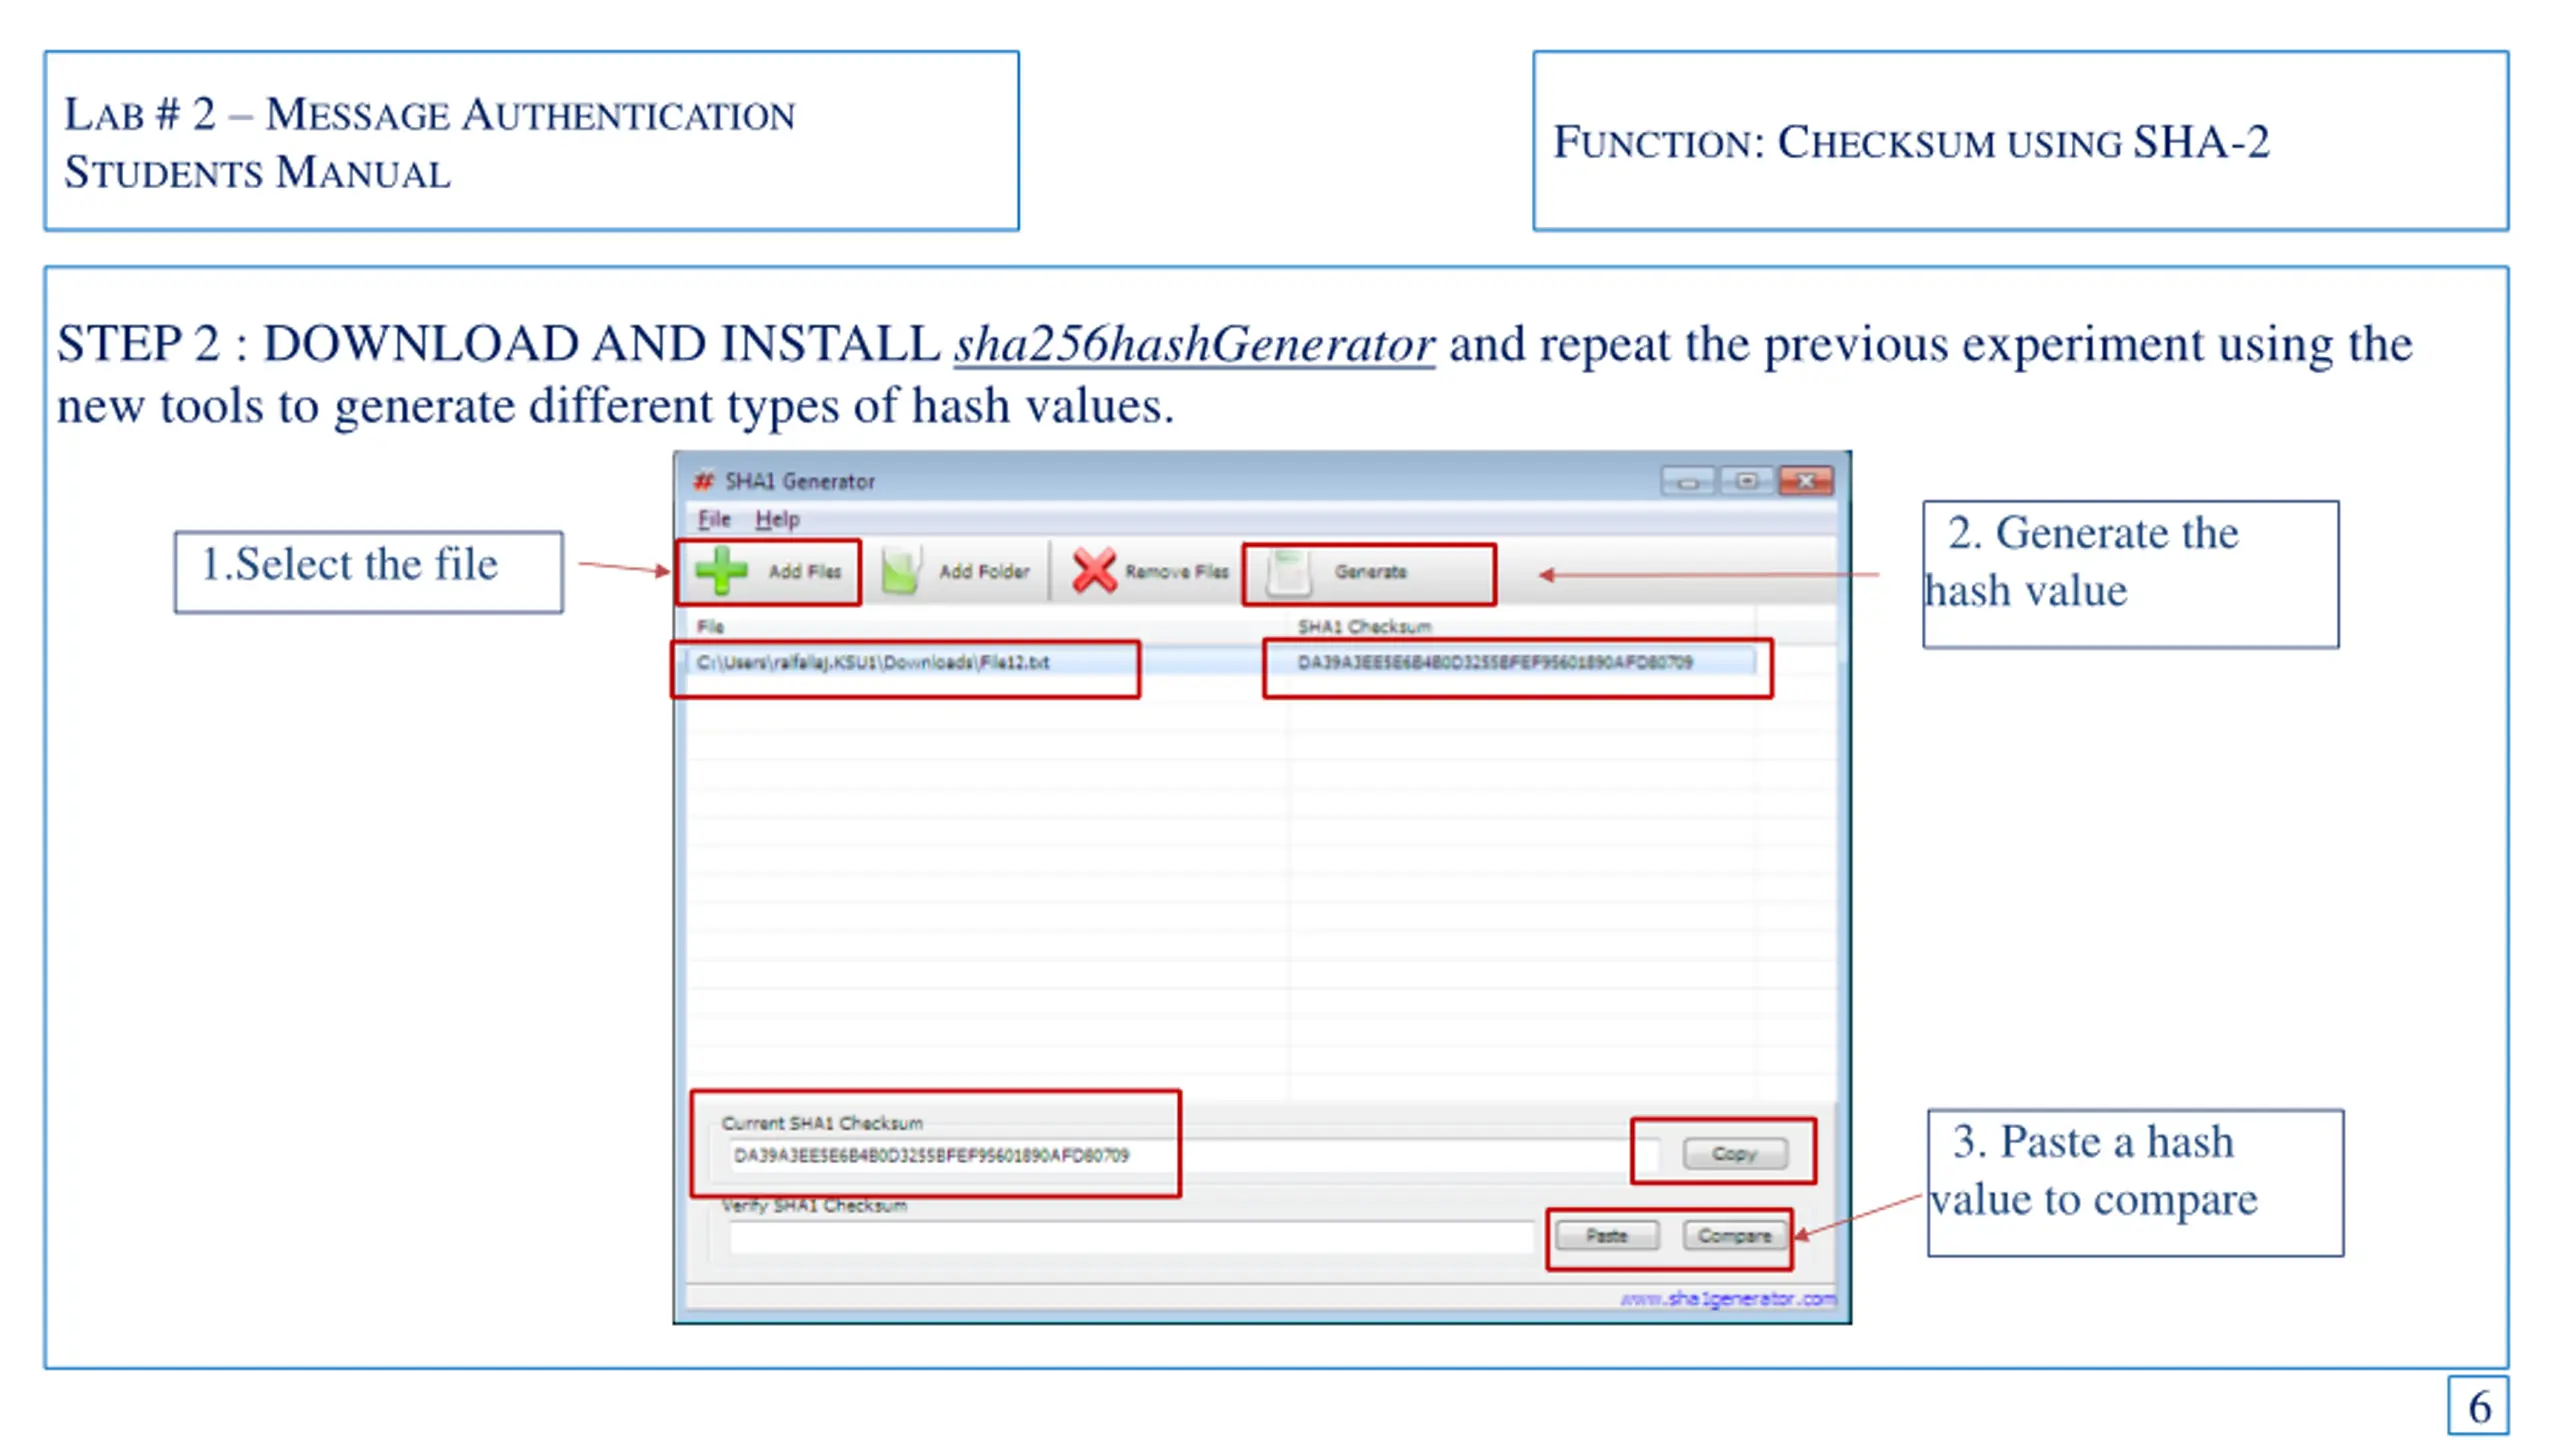Image resolution: width=2560 pixels, height=1440 pixels.
Task: Click the Generate toolbar icon
Action: [x=1288, y=572]
